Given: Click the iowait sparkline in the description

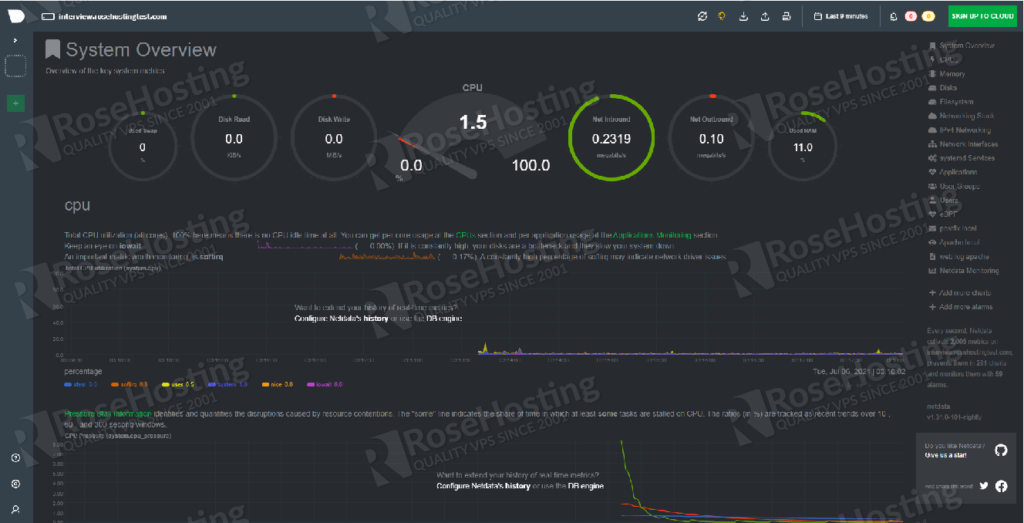Looking at the screenshot, I should point(305,246).
